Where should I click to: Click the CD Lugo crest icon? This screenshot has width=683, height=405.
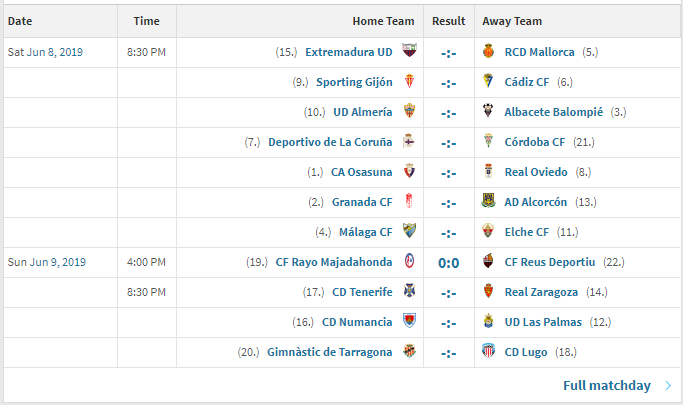pos(488,351)
